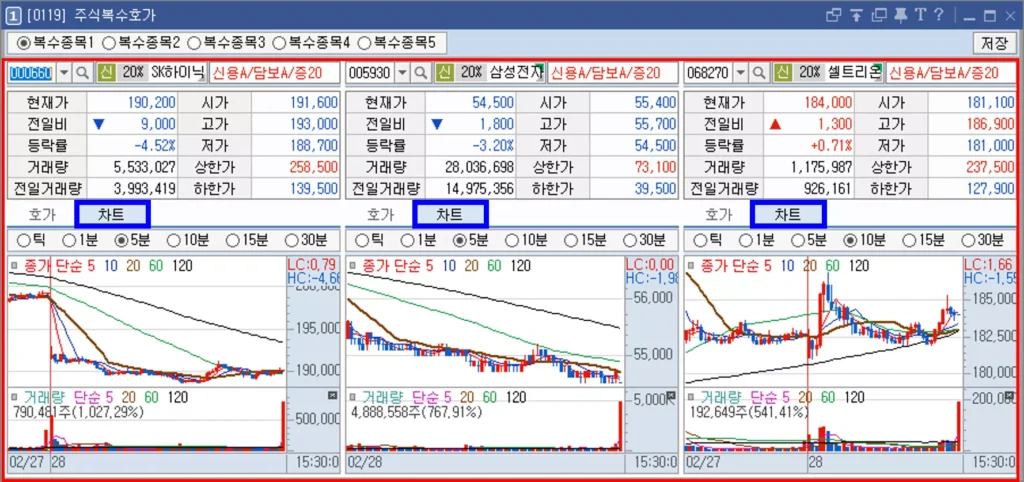The image size is (1024, 482).
Task: Switch 삼성전자 panel to 호가 tab
Action: tap(381, 214)
